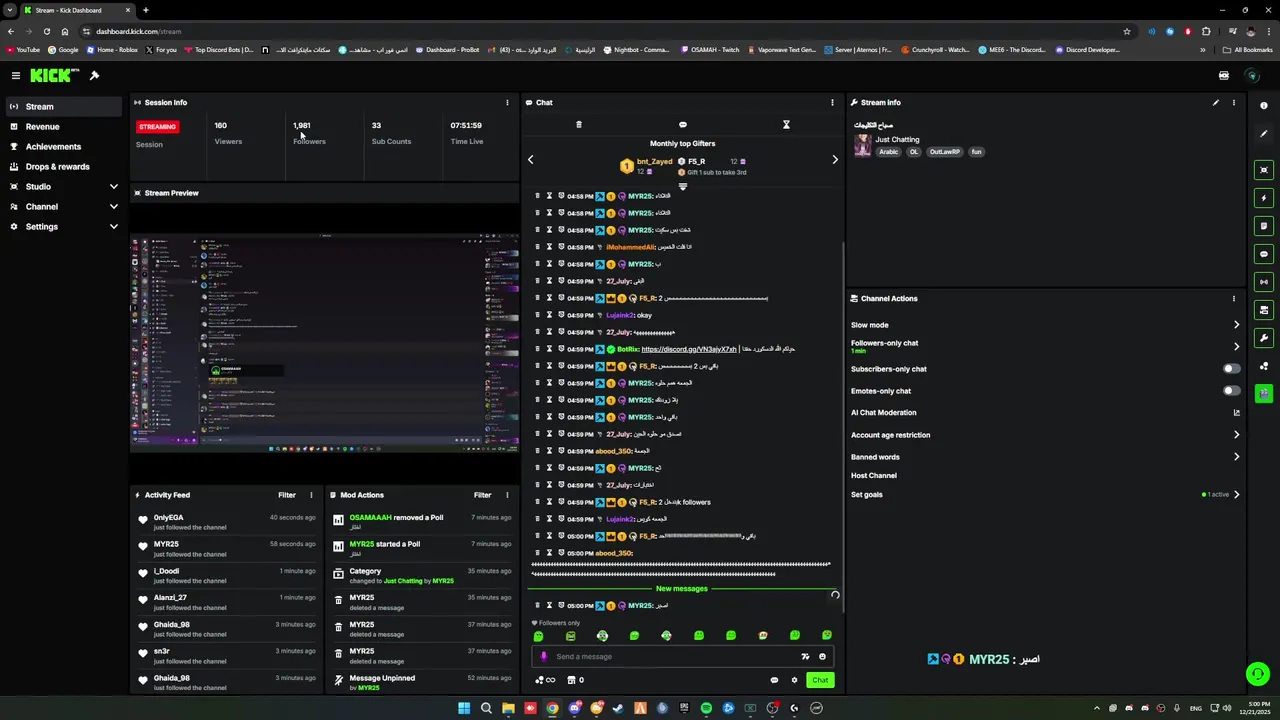Open chat settings gear icon
This screenshot has height=720, width=1280.
pos(795,680)
